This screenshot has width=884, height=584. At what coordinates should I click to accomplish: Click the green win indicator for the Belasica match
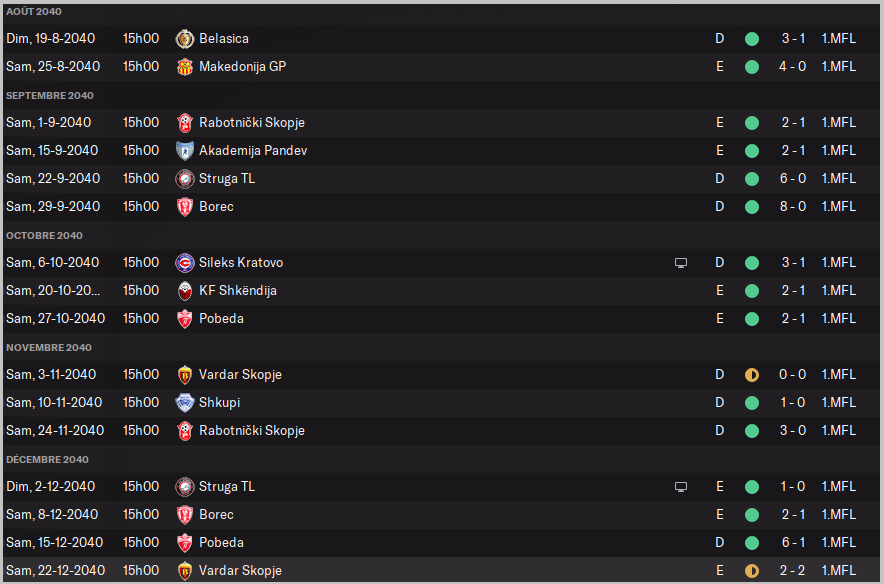point(752,39)
